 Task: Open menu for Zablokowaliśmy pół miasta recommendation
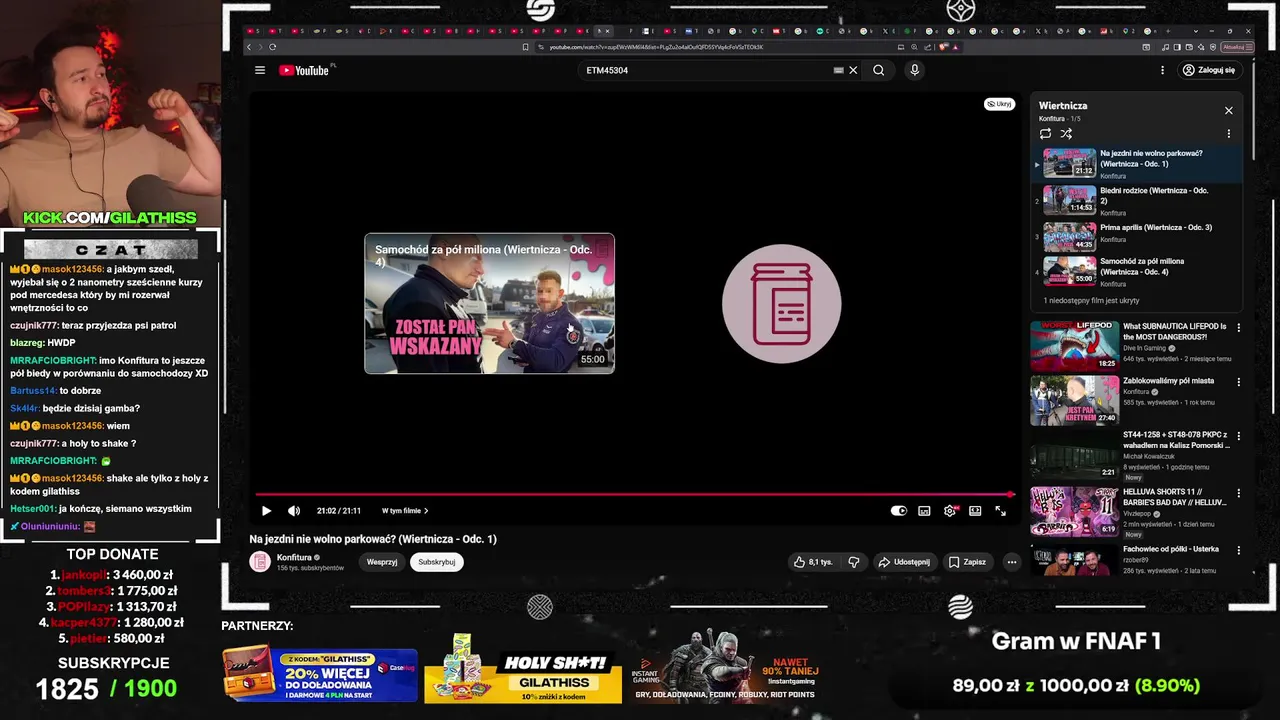(x=1239, y=382)
